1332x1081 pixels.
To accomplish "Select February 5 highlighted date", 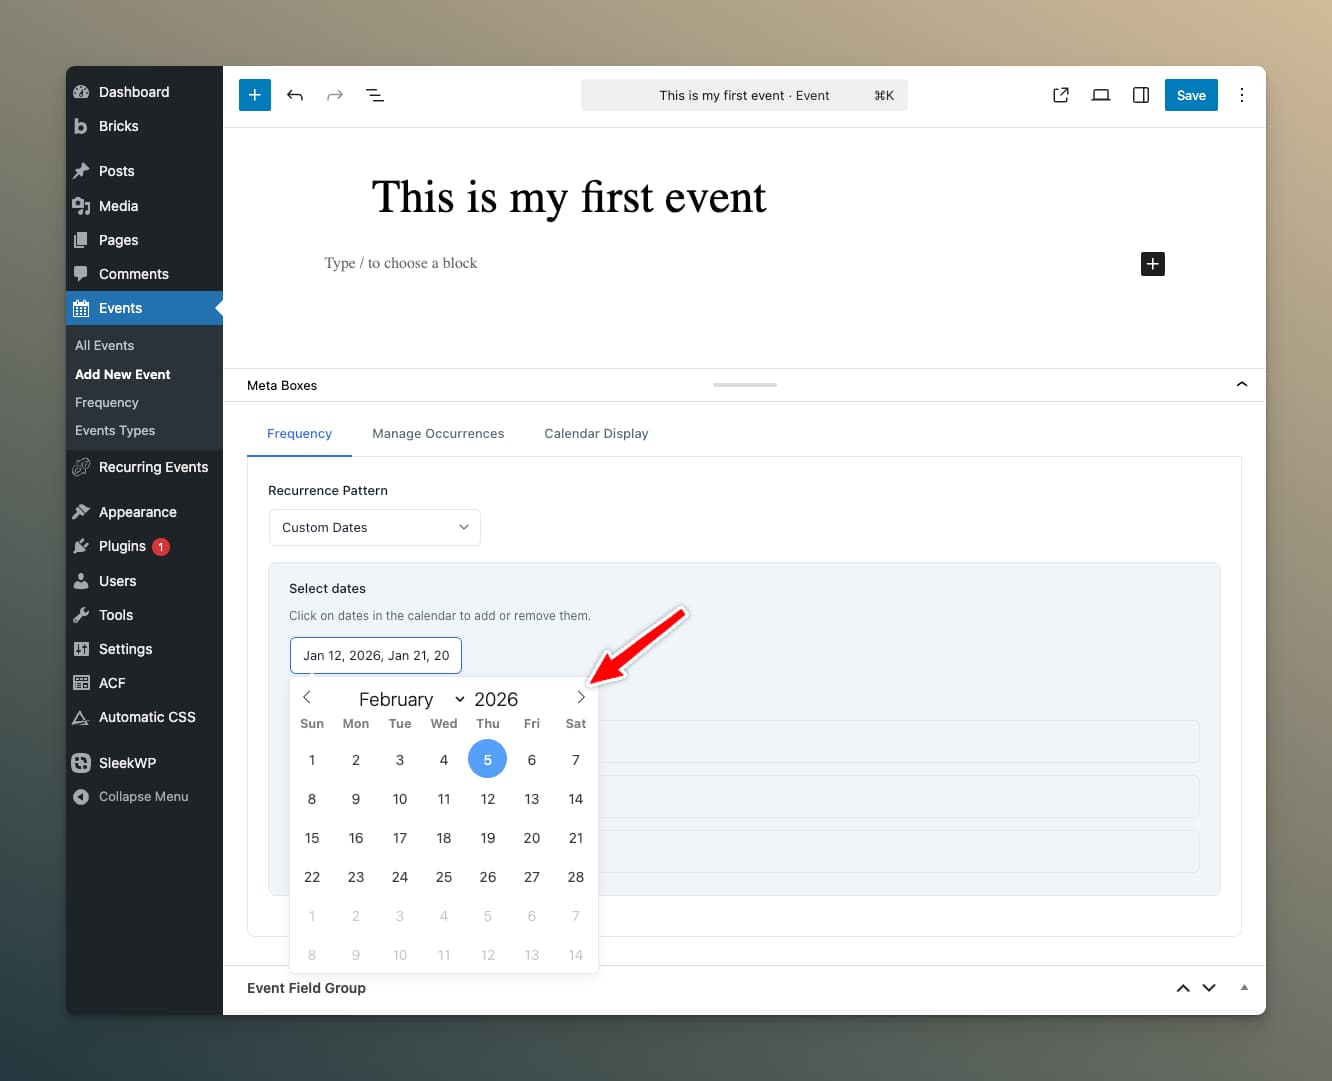I will coord(488,760).
